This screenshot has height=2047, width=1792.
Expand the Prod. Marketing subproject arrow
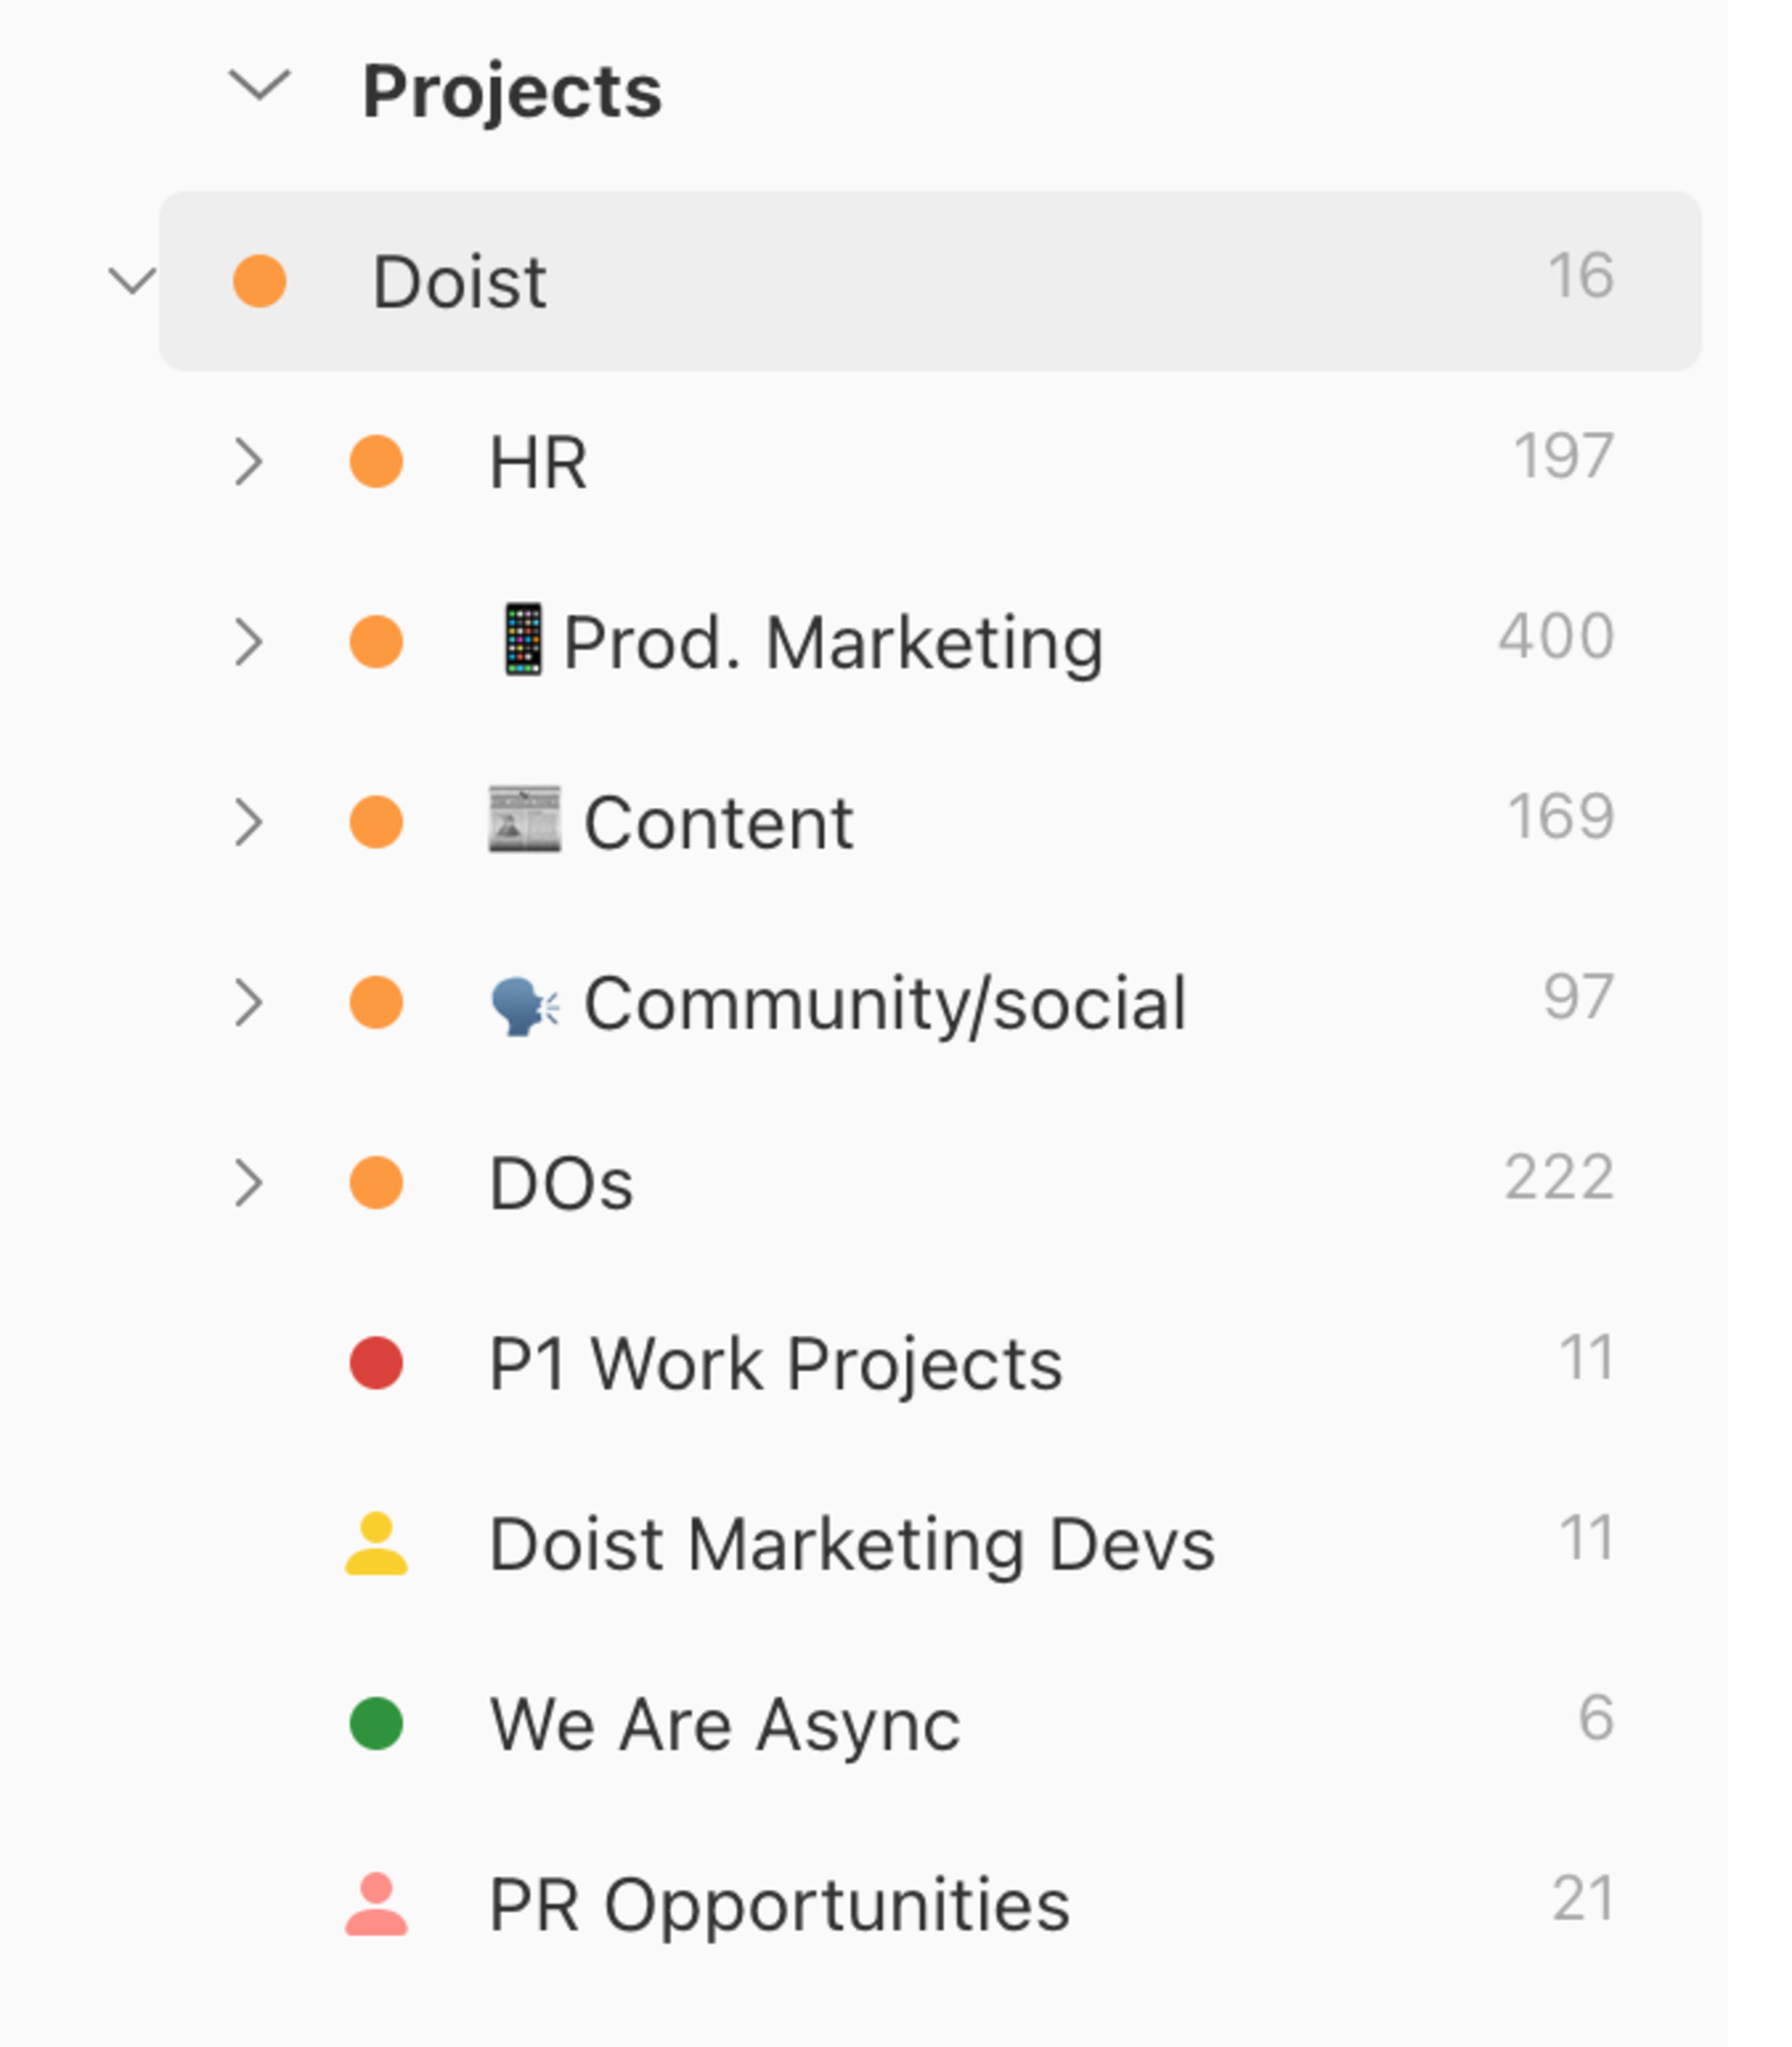tap(248, 642)
